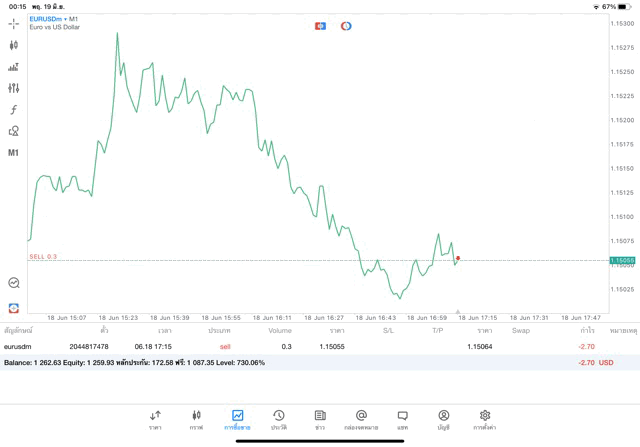Switch to the quotes (ราคา) tab

tap(155, 419)
